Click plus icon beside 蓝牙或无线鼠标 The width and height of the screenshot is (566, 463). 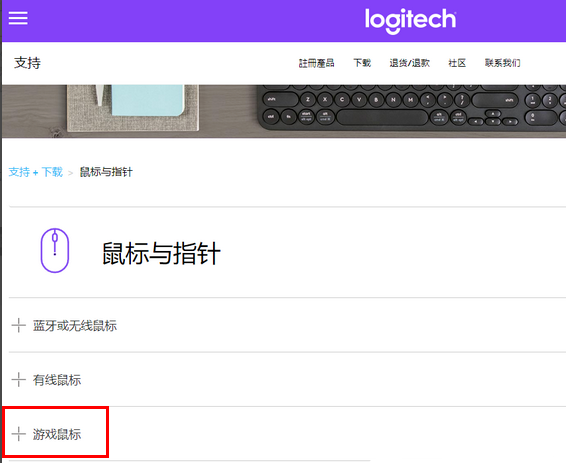pyautogui.click(x=18, y=326)
